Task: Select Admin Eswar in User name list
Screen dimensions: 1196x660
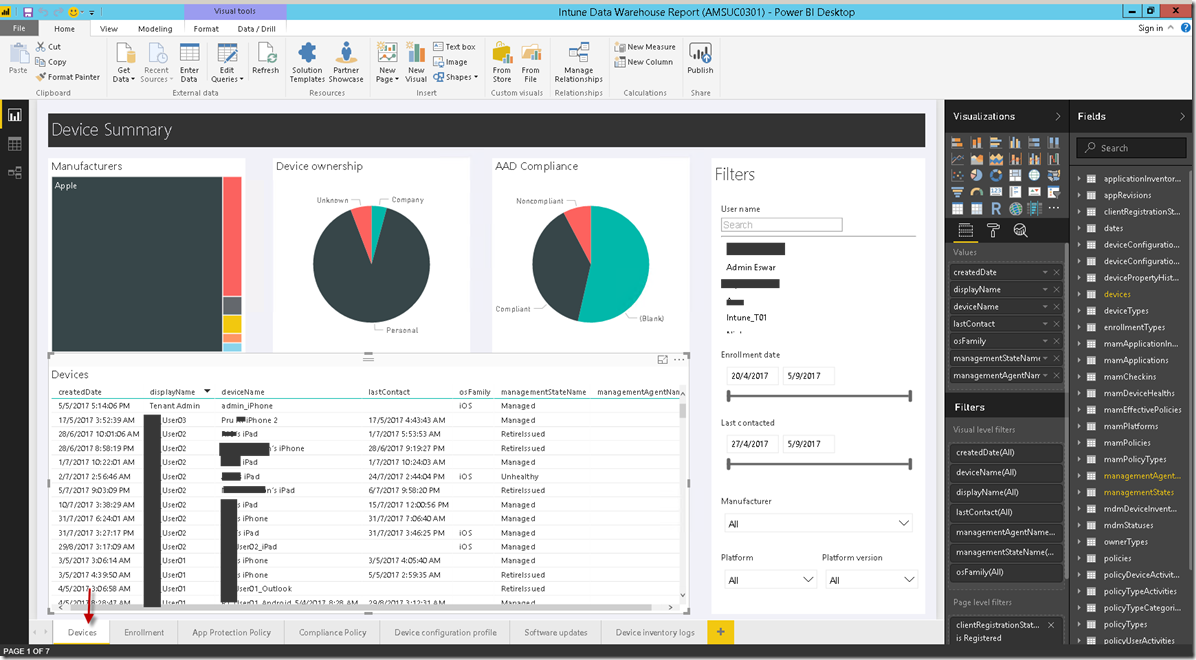Action: (751, 267)
